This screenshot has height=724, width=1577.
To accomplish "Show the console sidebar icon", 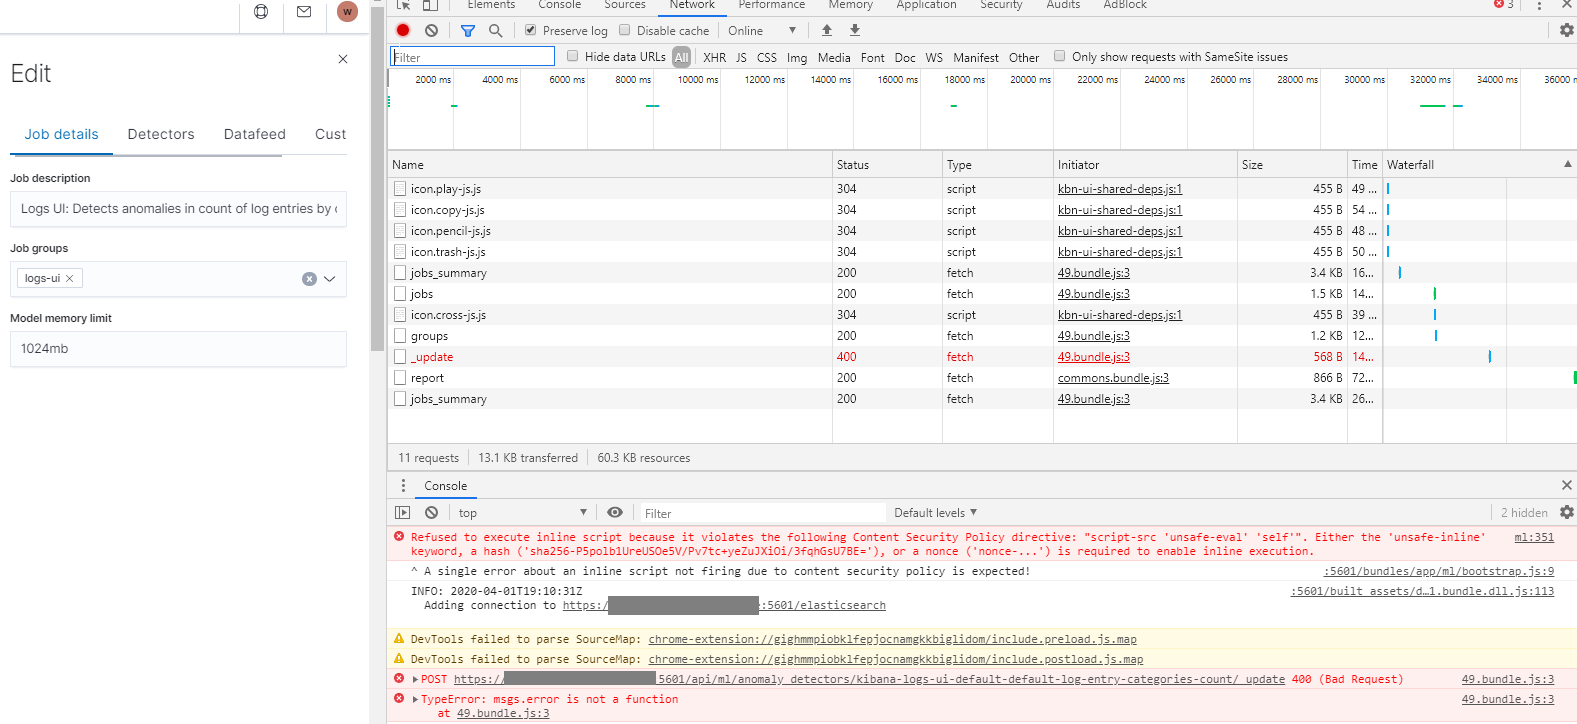I will click(403, 512).
